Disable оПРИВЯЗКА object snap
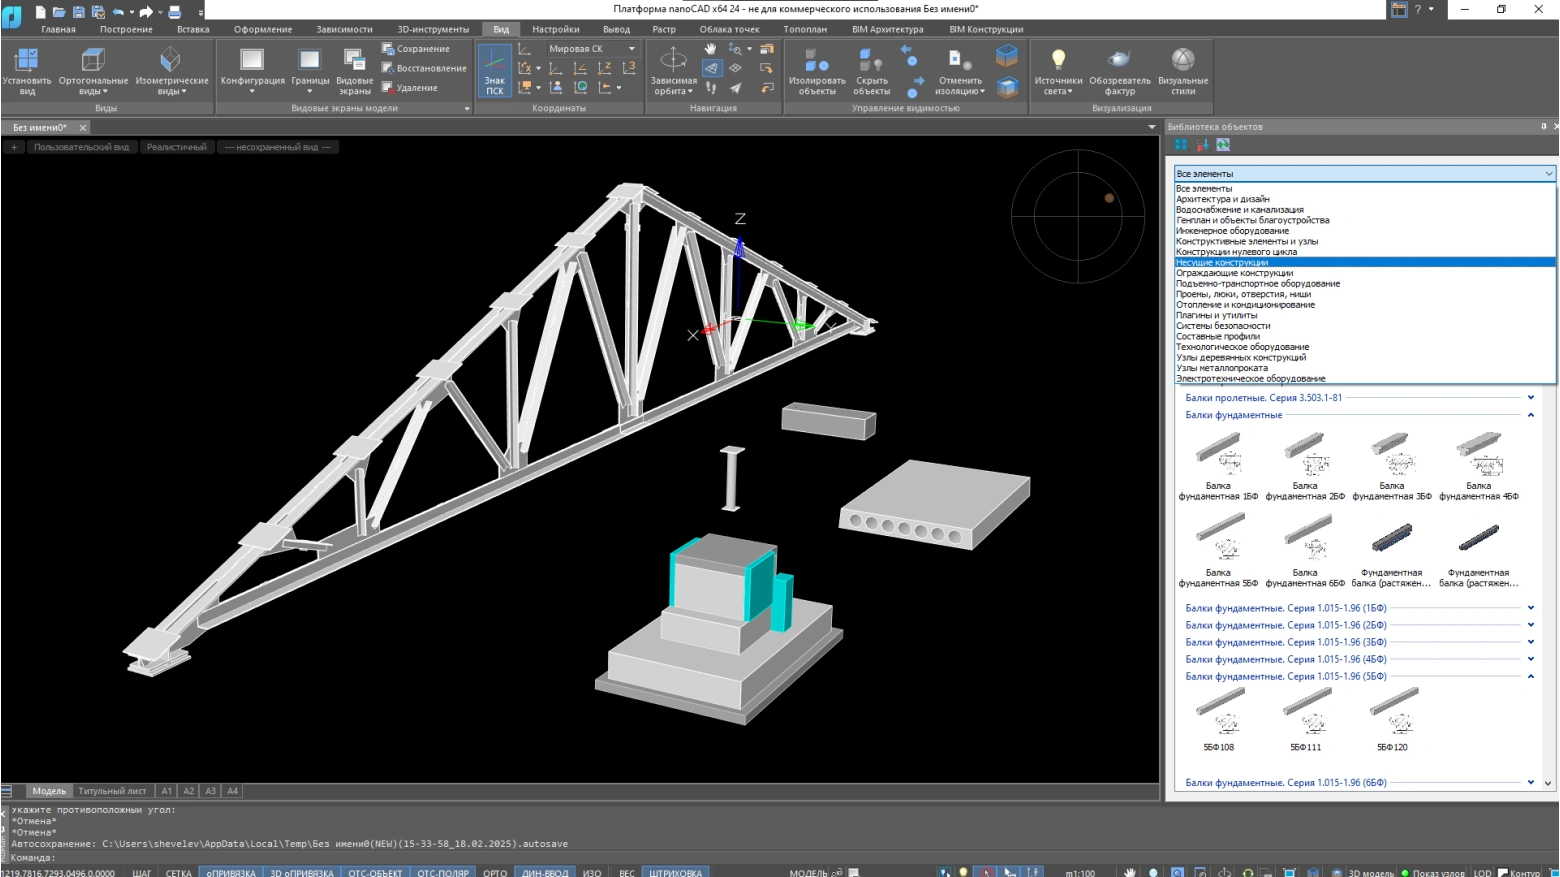1560x877 pixels. tap(231, 872)
